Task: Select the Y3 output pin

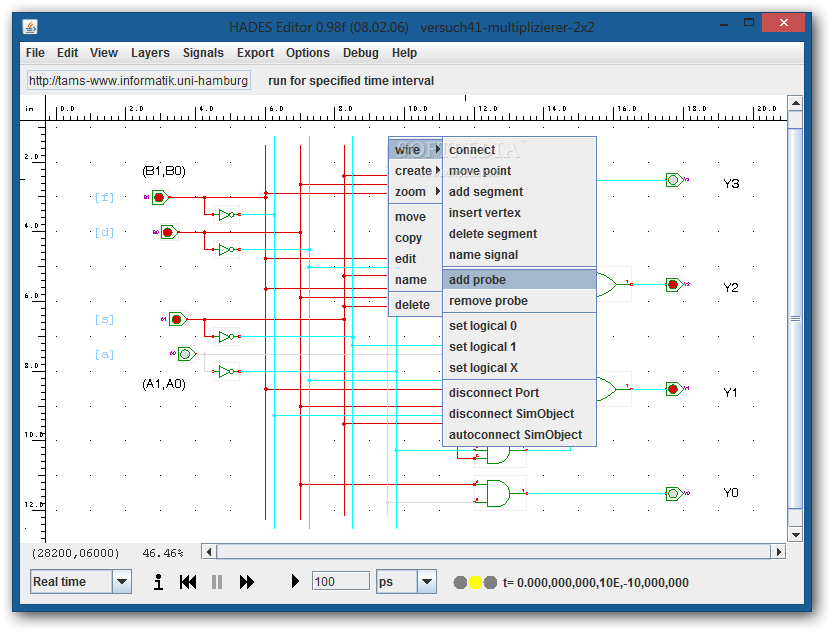Action: click(674, 180)
